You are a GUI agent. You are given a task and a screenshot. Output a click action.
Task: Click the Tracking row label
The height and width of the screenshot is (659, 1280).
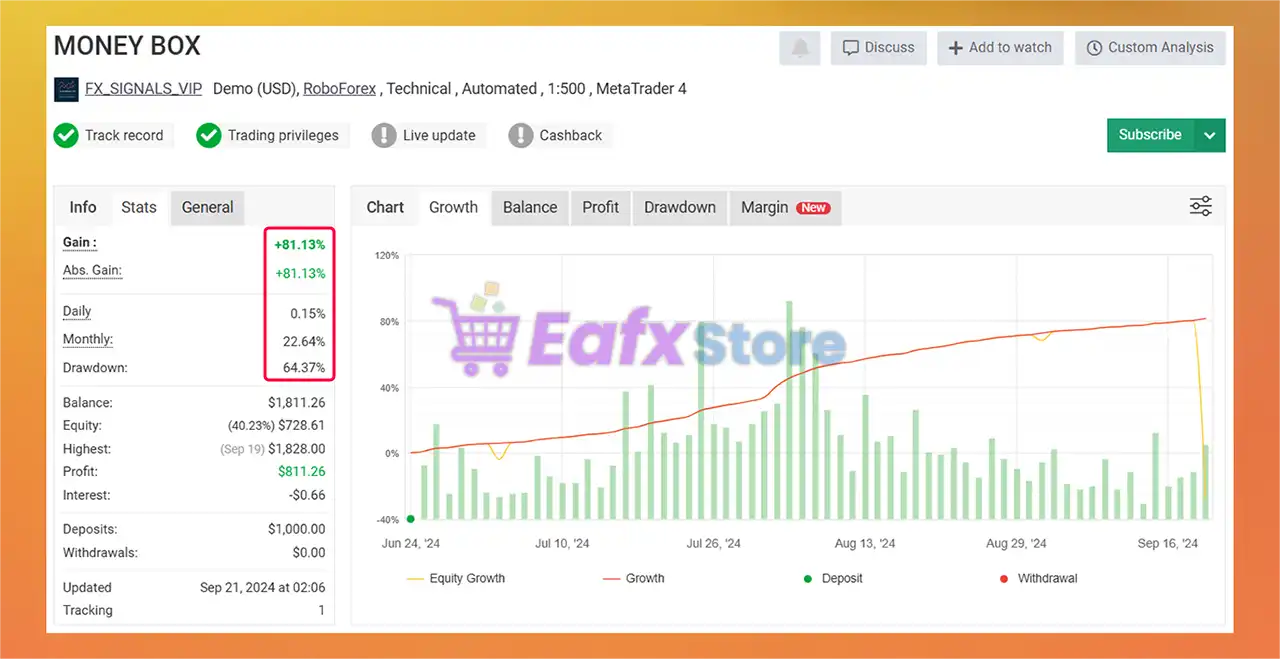tap(88, 611)
